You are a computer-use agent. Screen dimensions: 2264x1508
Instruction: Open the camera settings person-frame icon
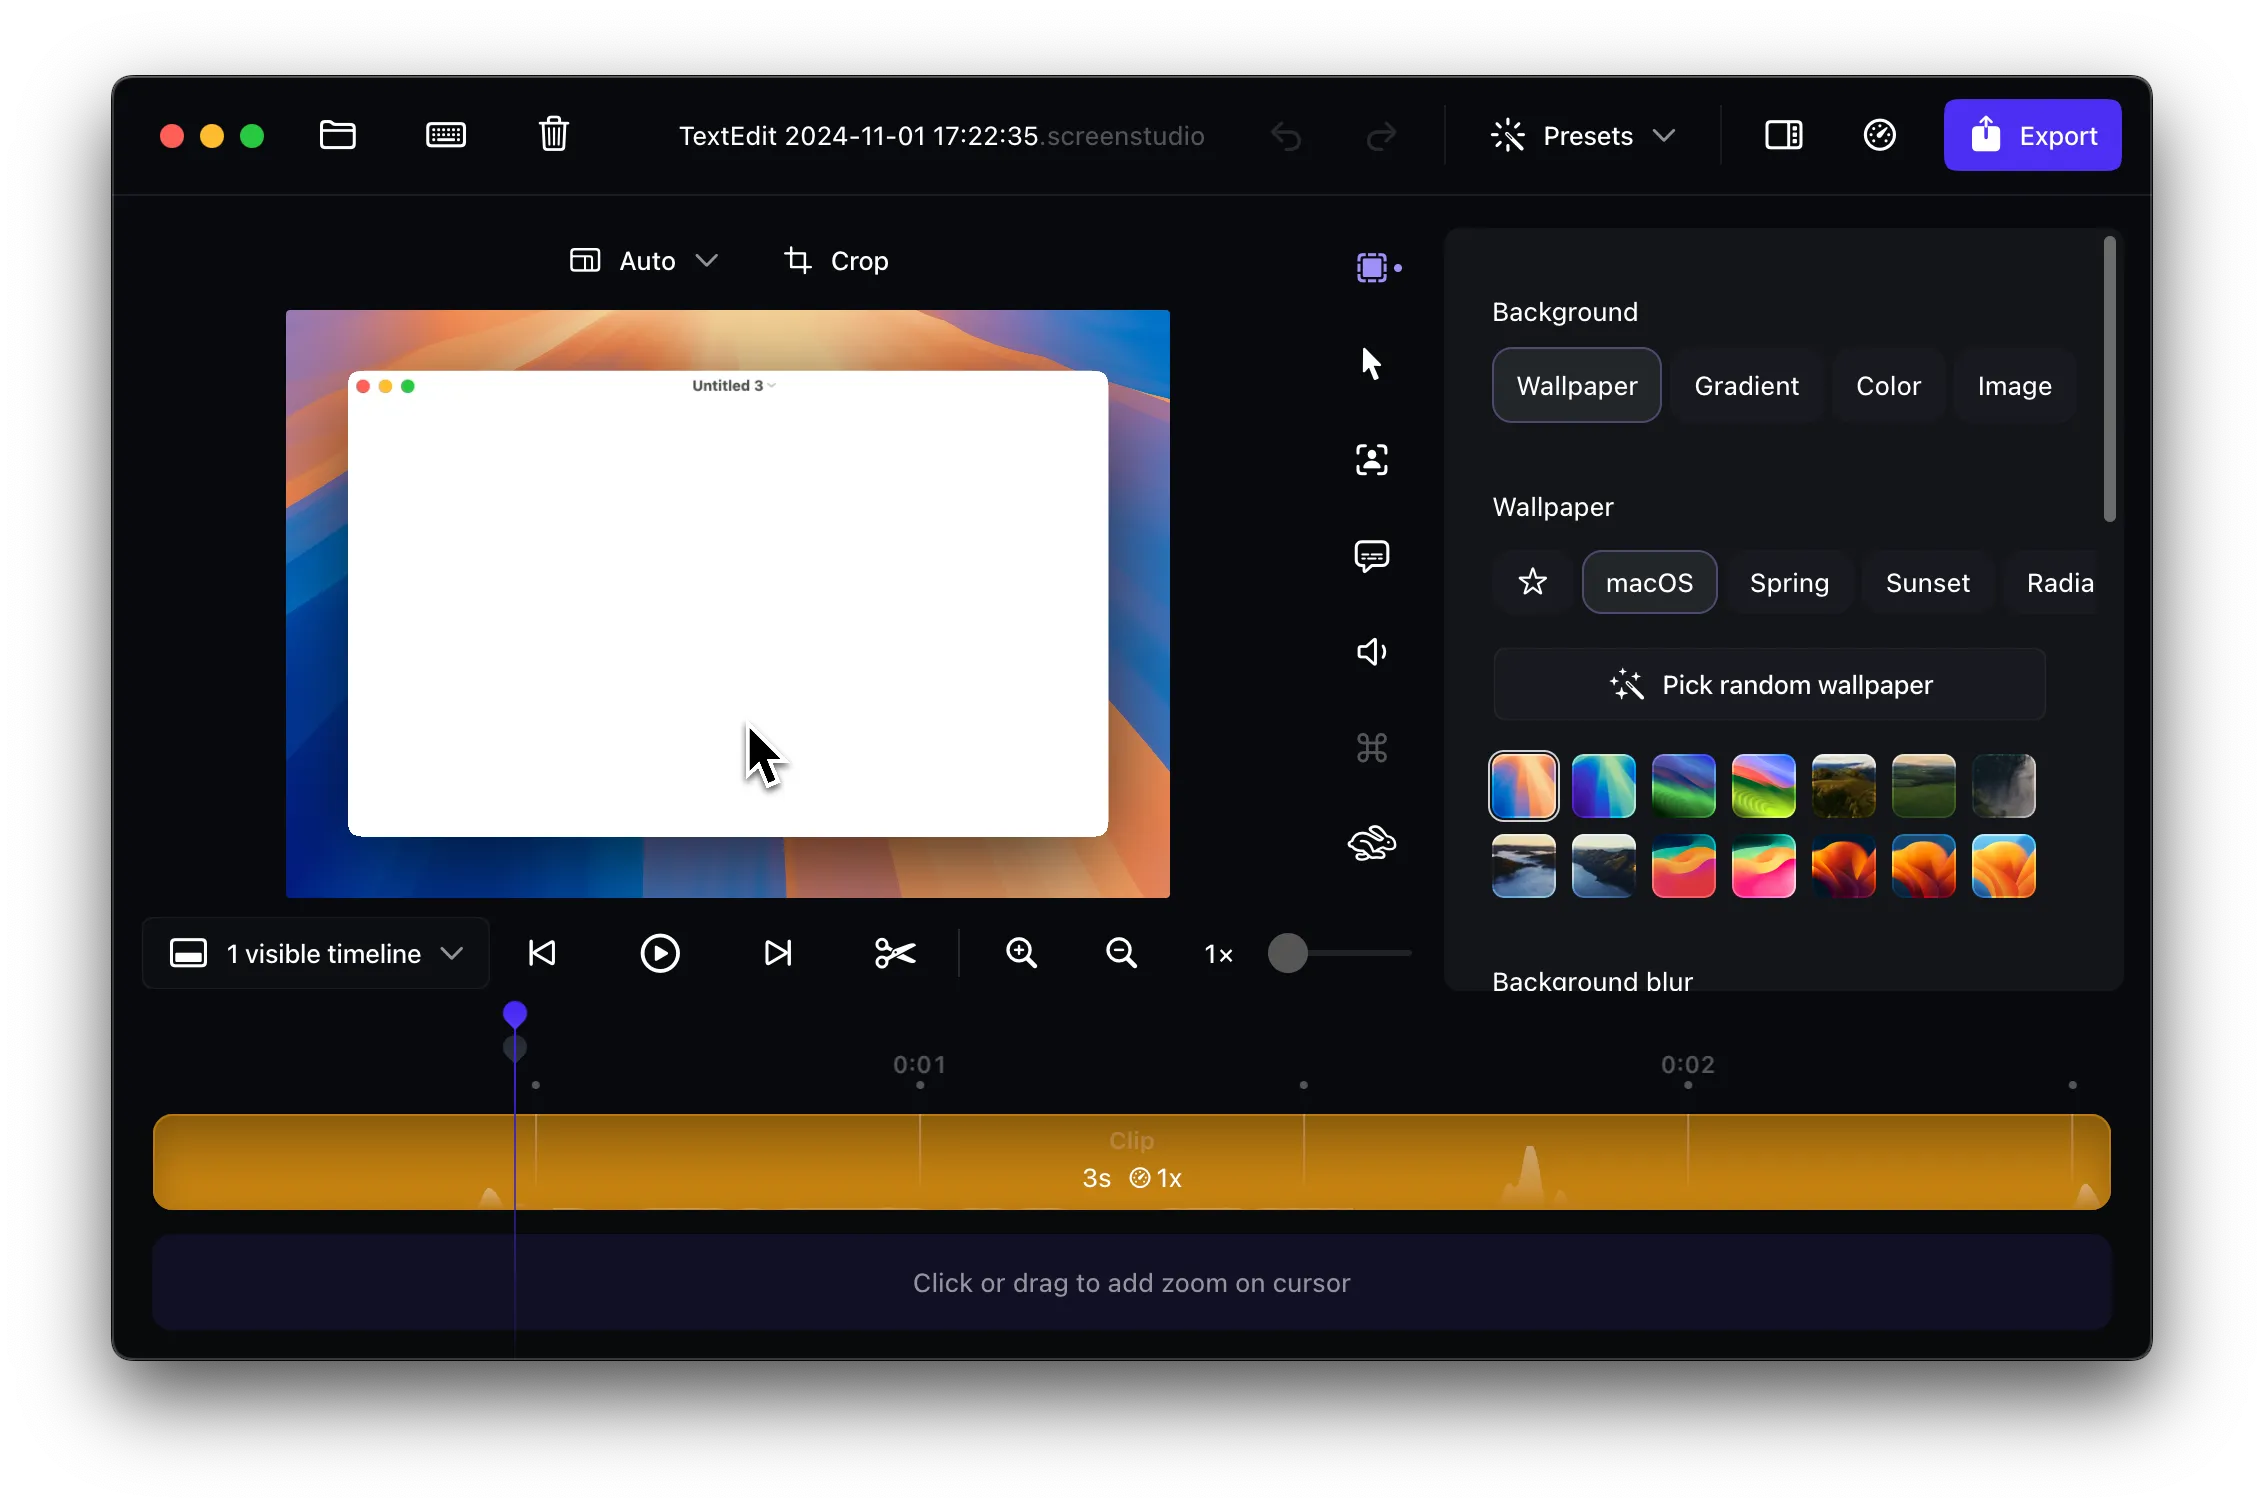[x=1371, y=460]
